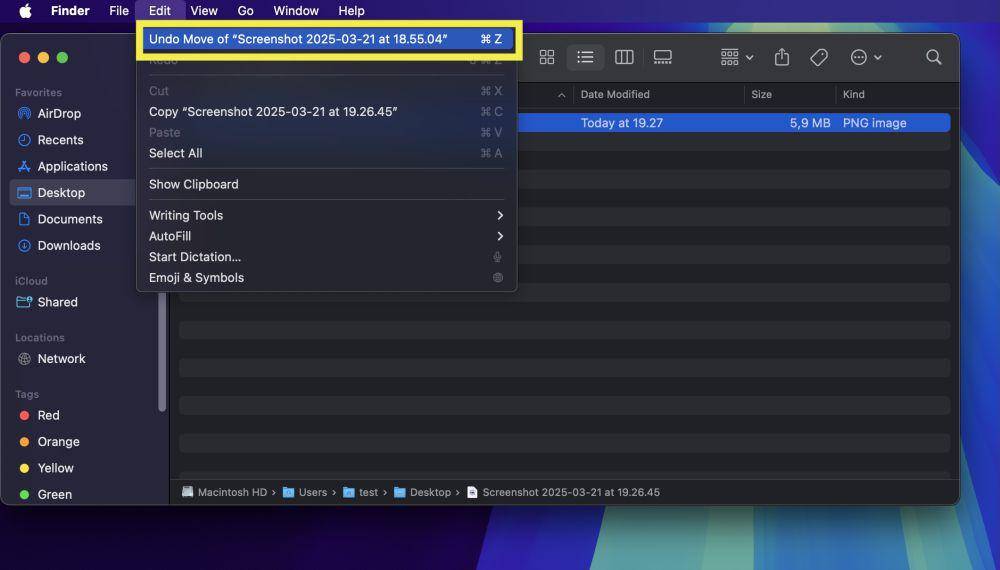Click Users in the path bar
Viewport: 1000px width, 570px height.
point(305,492)
